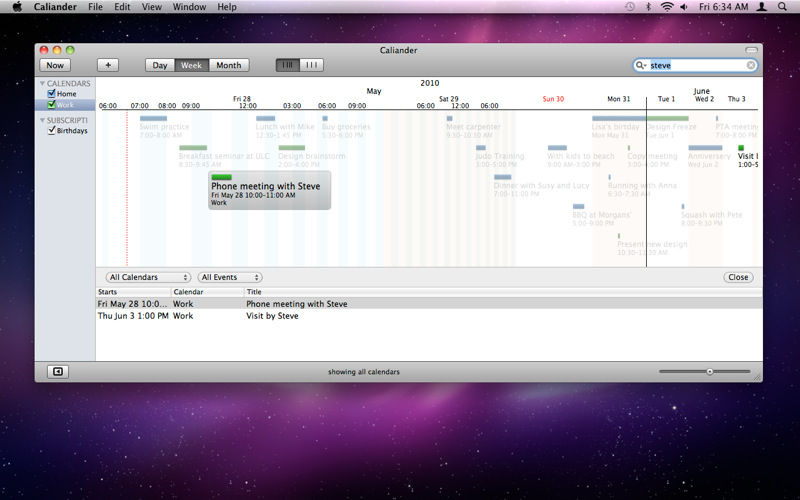Open the Help menu
Viewport: 800px width, 500px height.
coord(227,7)
